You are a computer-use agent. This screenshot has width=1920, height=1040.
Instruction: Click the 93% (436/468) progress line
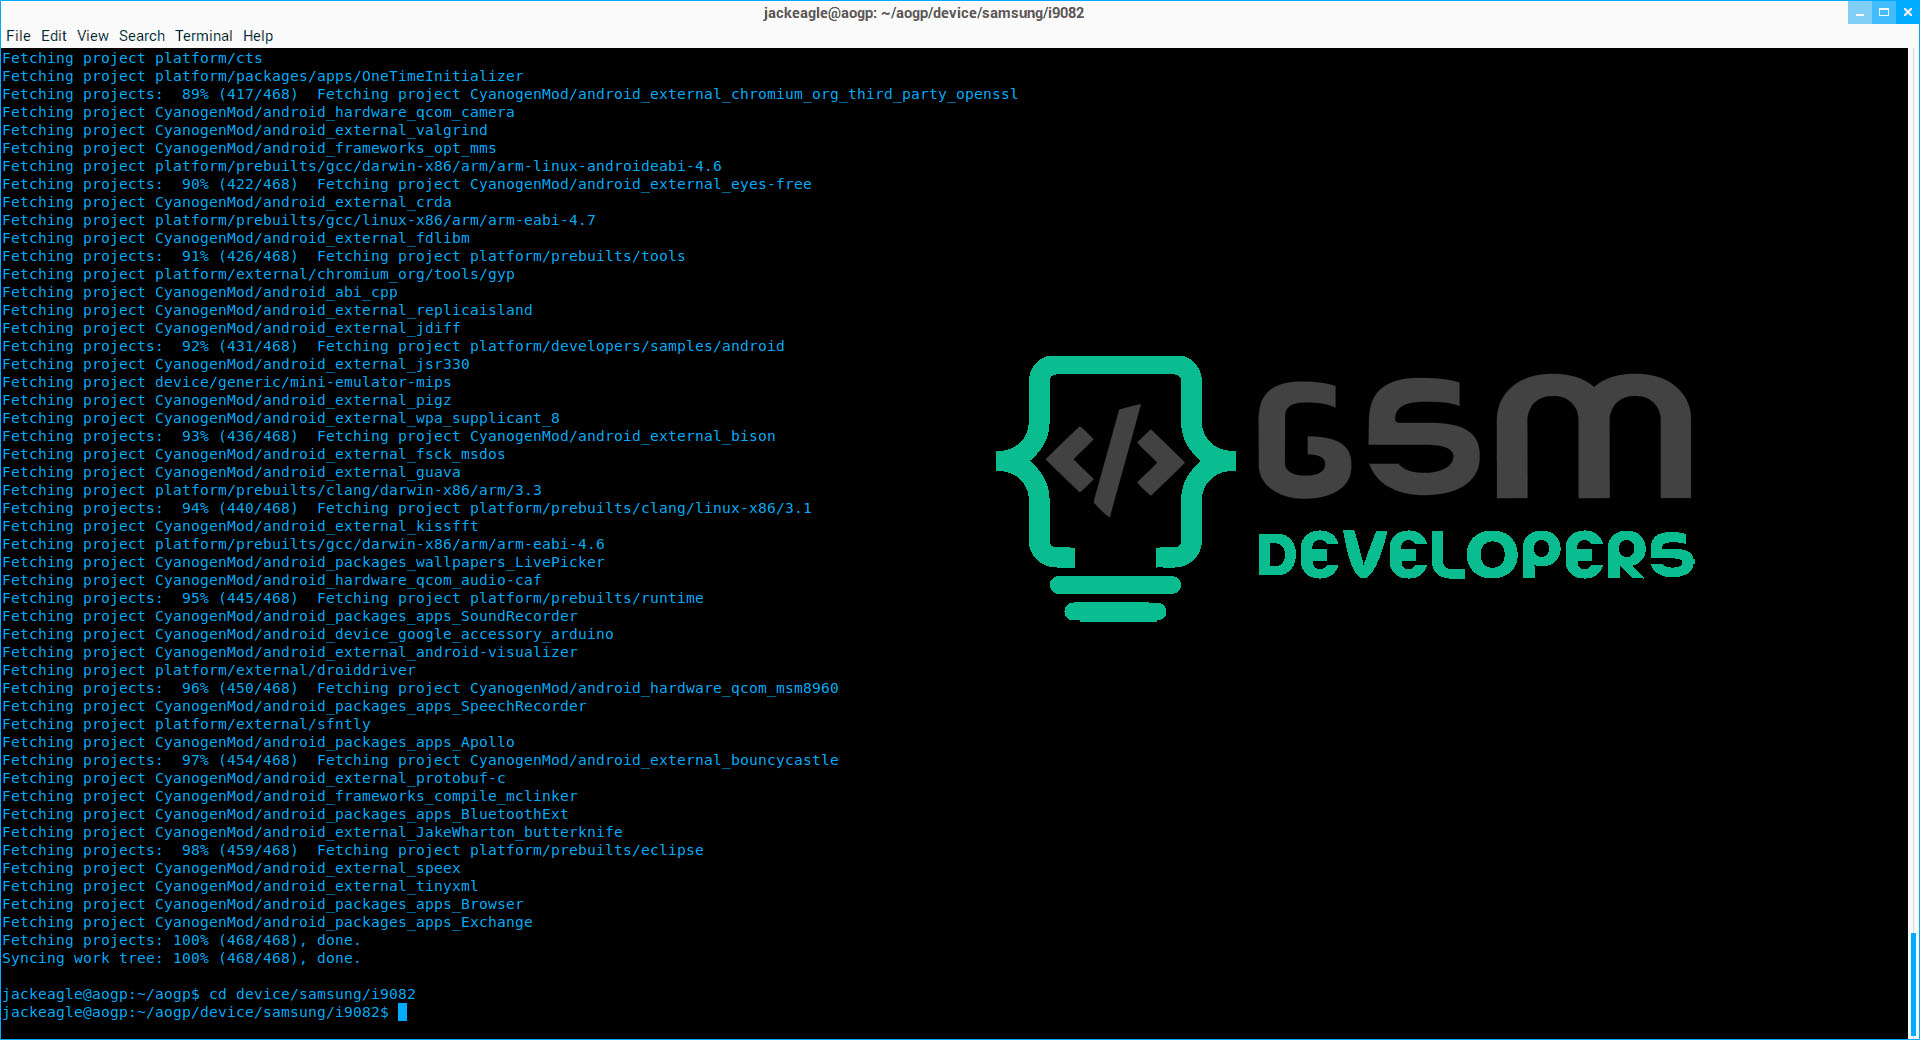(x=389, y=437)
